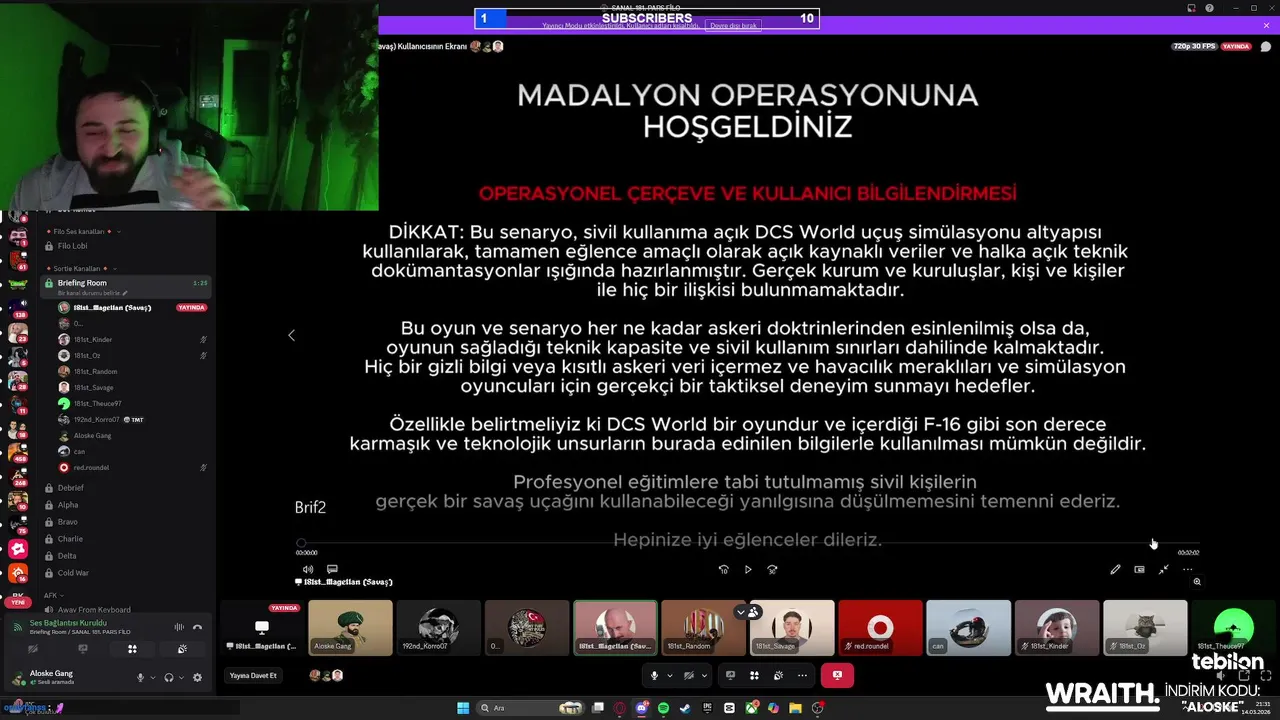The image size is (1280, 720).
Task: Rewind the video 10 seconds
Action: (723, 569)
